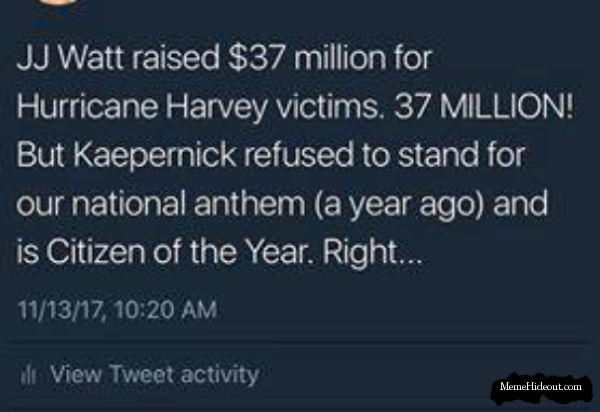This screenshot has height=412, width=600.
Task: Open the MemeHideout.com watermark
Action: coord(543,385)
